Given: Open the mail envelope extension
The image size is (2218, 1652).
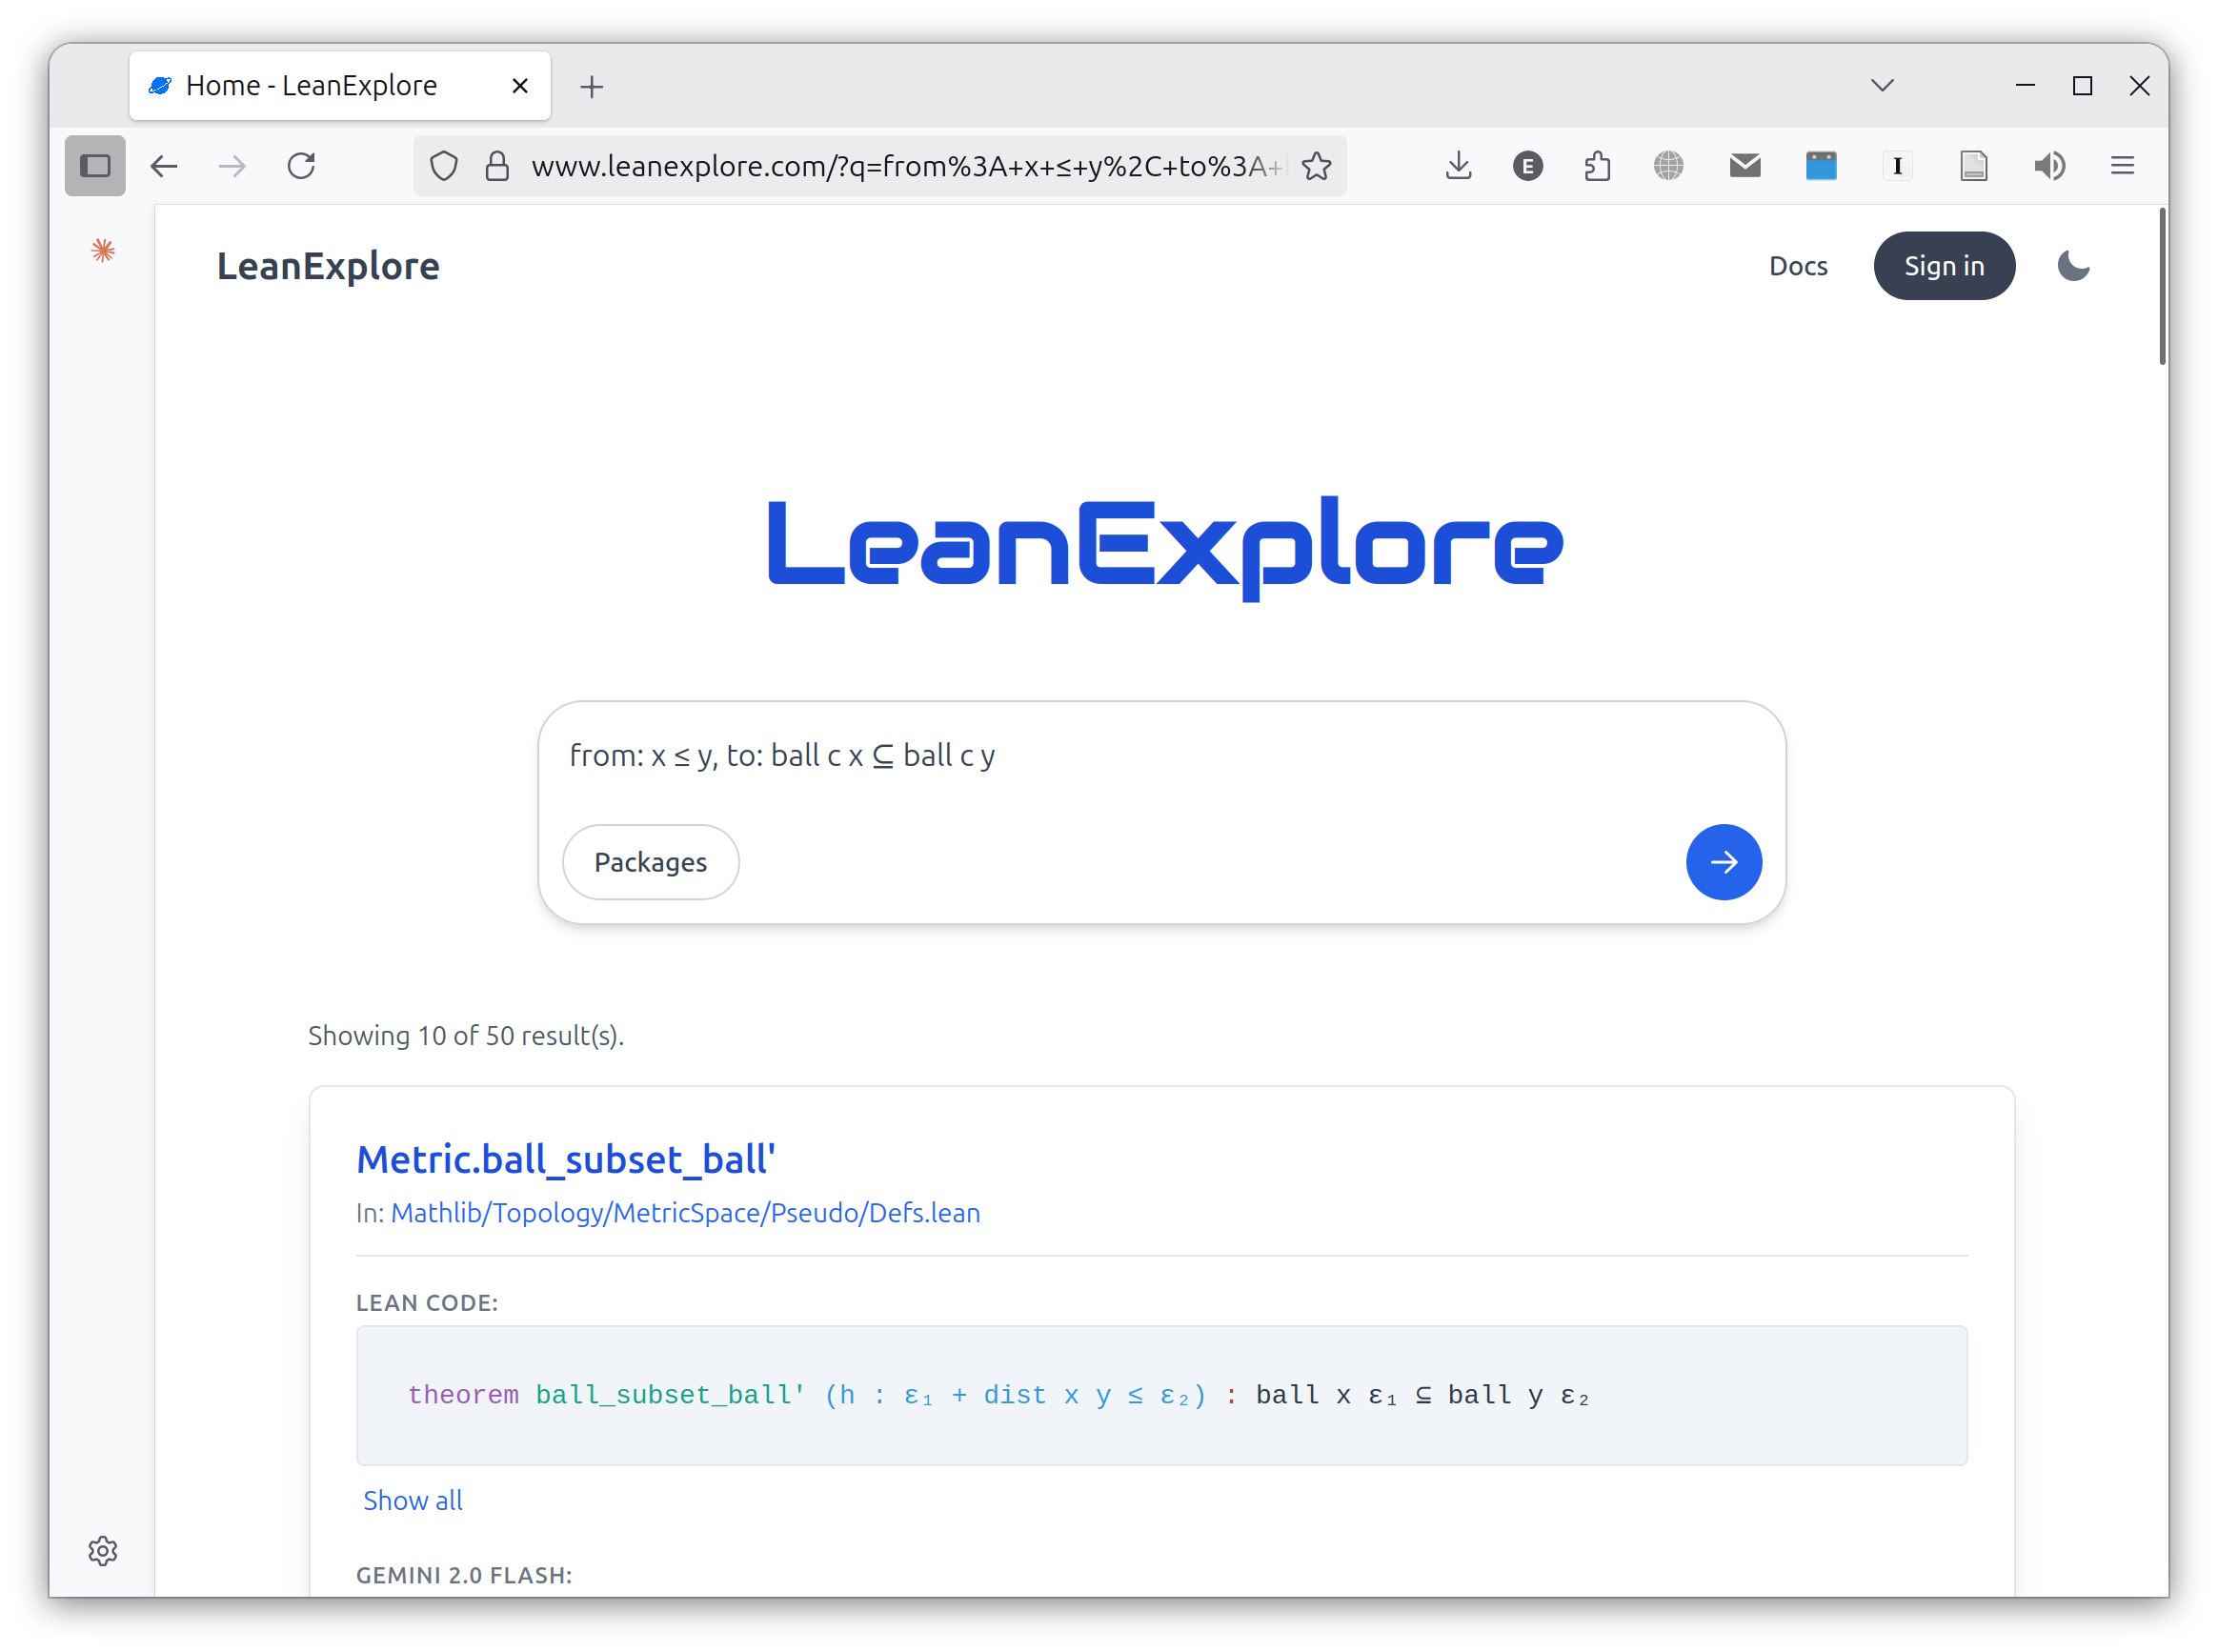Looking at the screenshot, I should (1745, 166).
